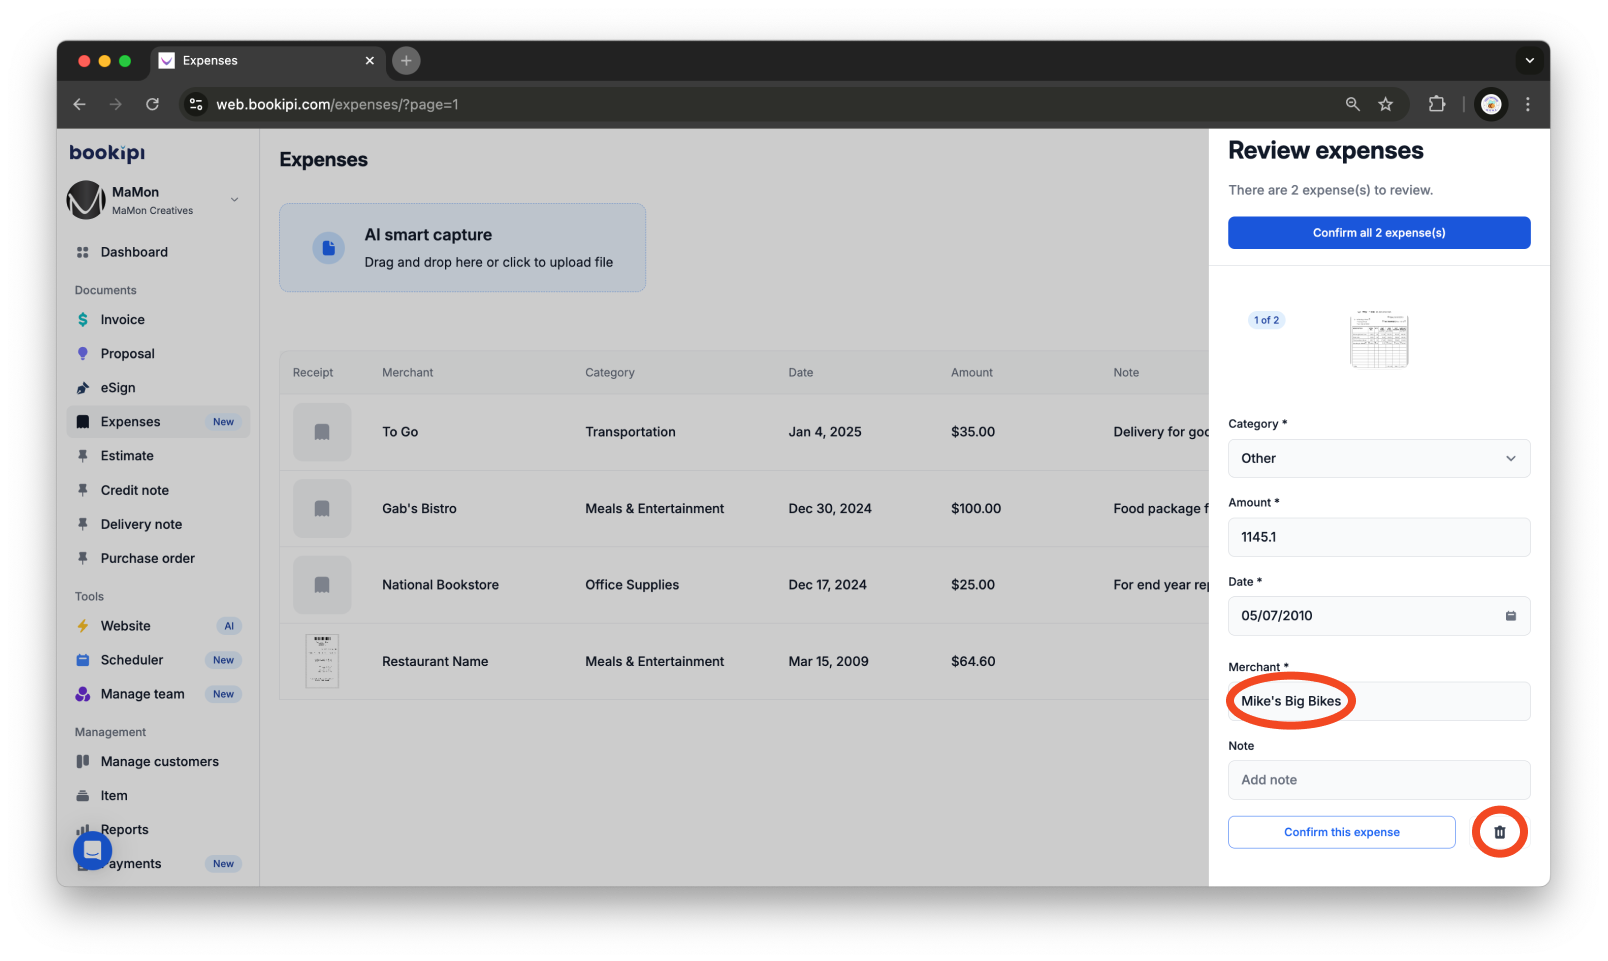Open the MaMon Creatives workspace switcher

(234, 199)
